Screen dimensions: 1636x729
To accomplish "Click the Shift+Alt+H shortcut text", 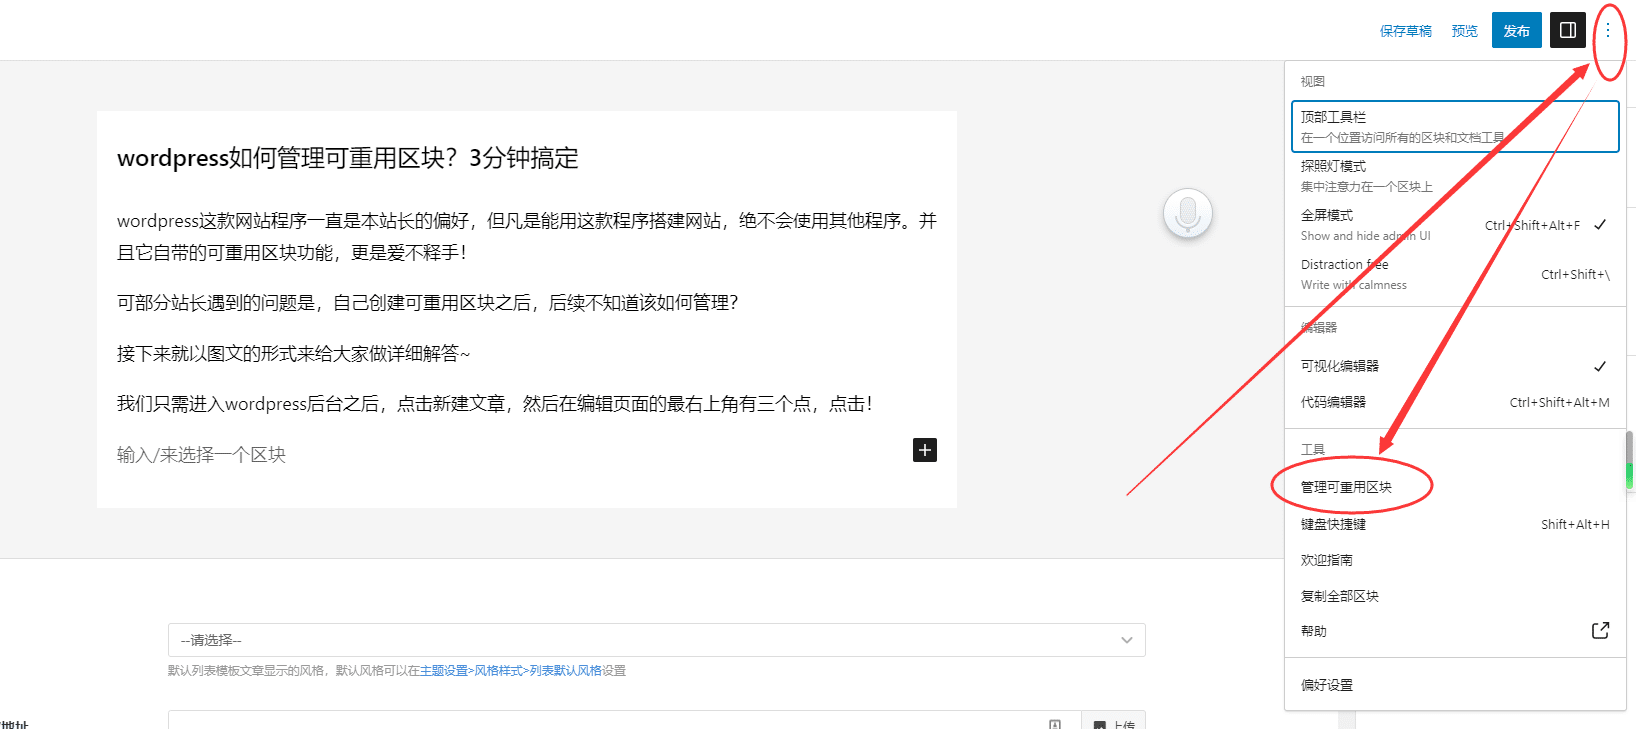I will click(1575, 525).
